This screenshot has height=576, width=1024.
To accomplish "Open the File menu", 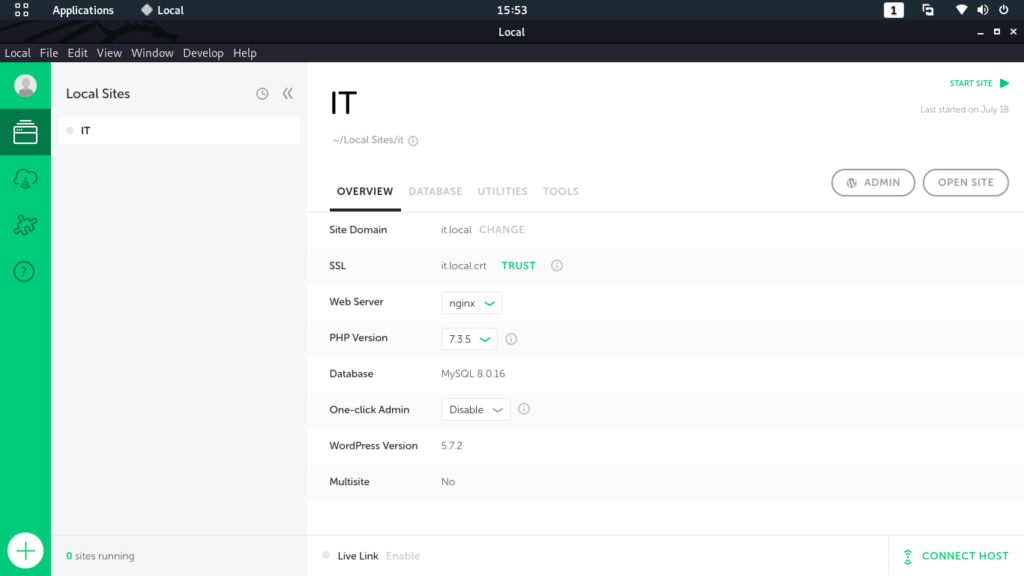I will tap(49, 53).
